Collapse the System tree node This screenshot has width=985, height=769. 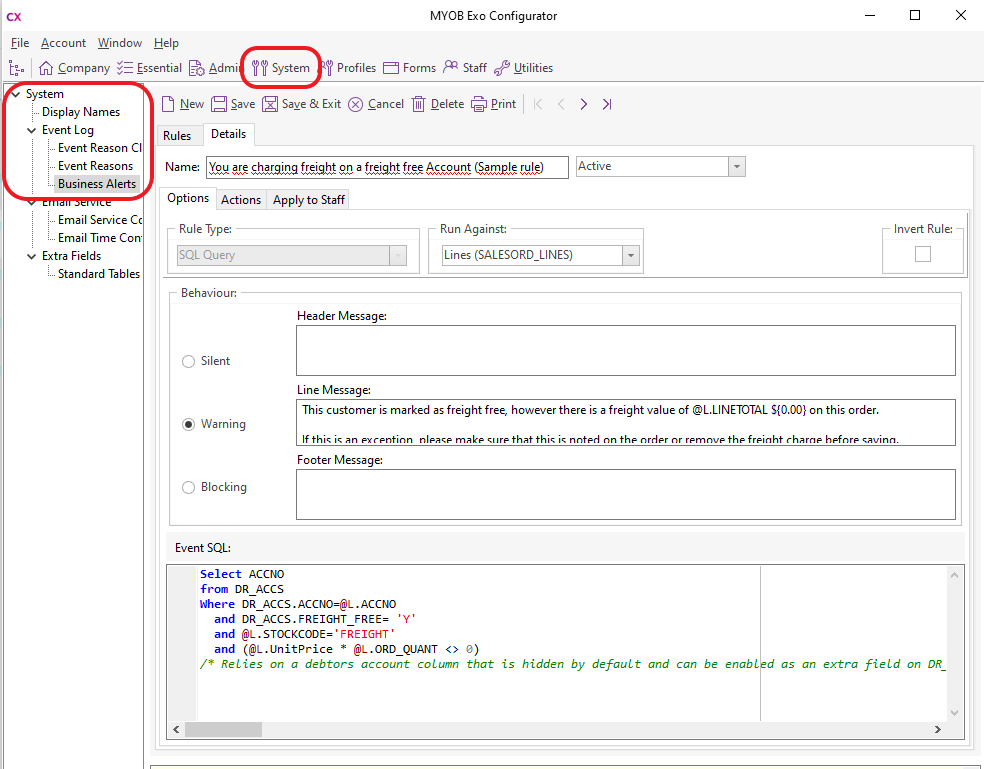click(16, 94)
